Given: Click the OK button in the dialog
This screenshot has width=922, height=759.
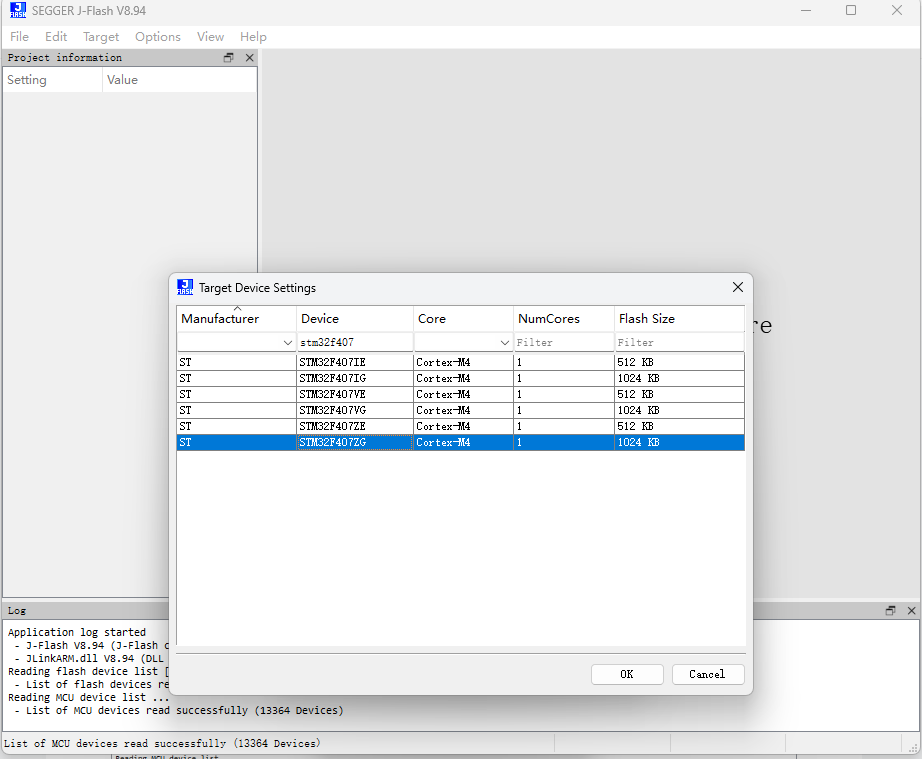Looking at the screenshot, I should click(x=627, y=674).
